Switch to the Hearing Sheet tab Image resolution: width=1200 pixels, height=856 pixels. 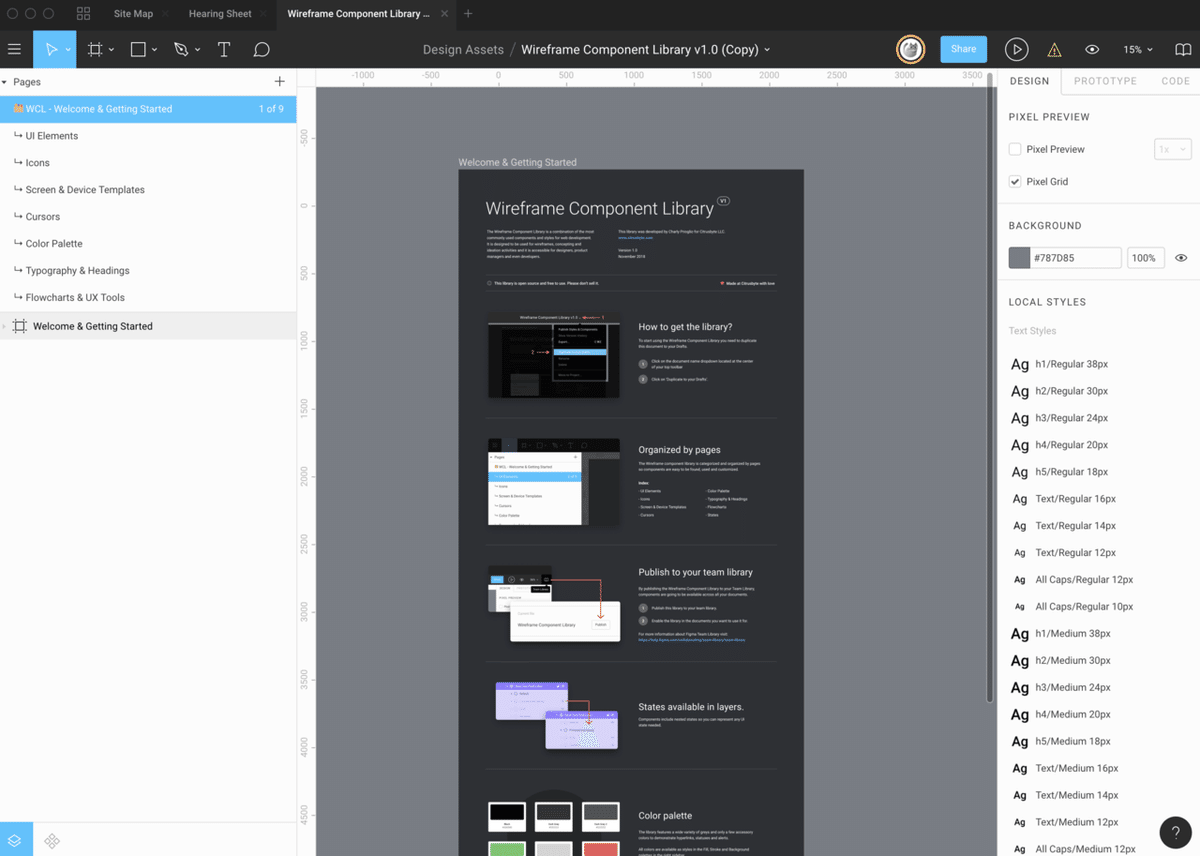(220, 14)
